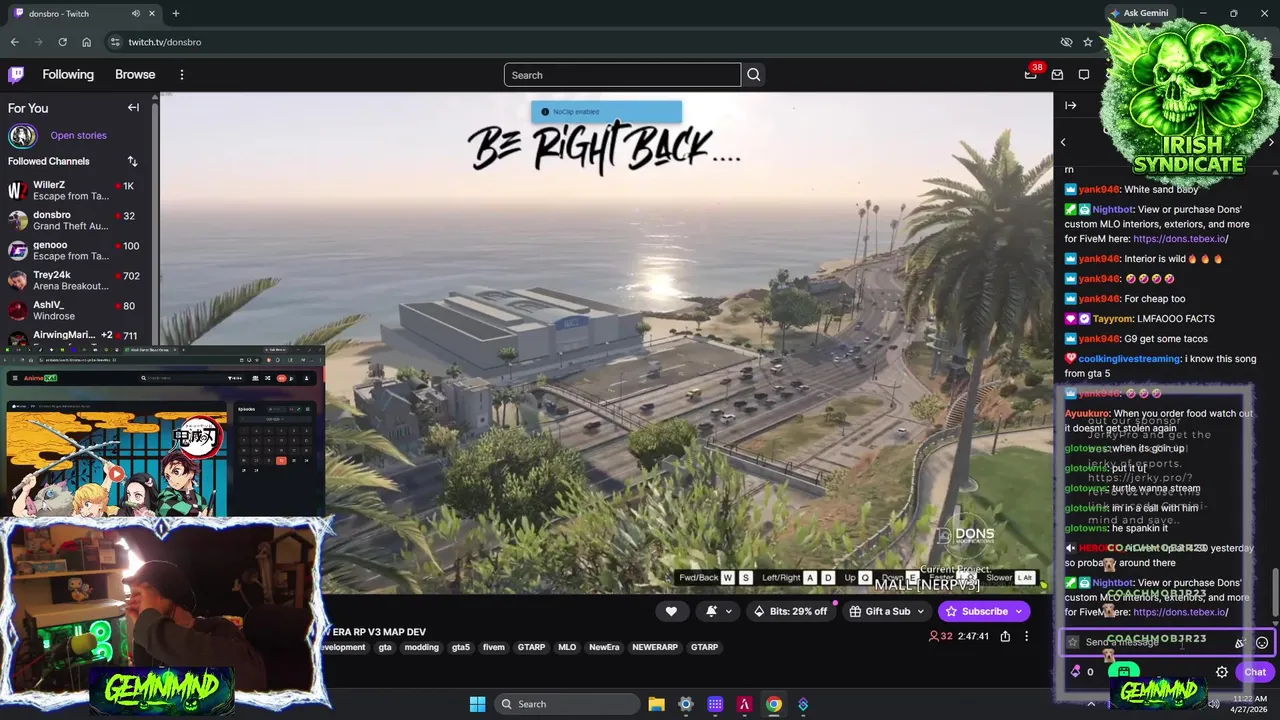Open chat settings gear
1280x720 pixels.
point(1222,672)
